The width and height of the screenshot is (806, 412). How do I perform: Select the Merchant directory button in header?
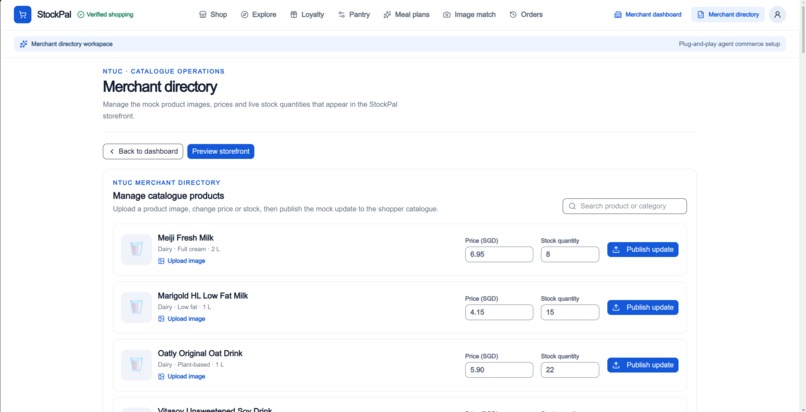[728, 15]
